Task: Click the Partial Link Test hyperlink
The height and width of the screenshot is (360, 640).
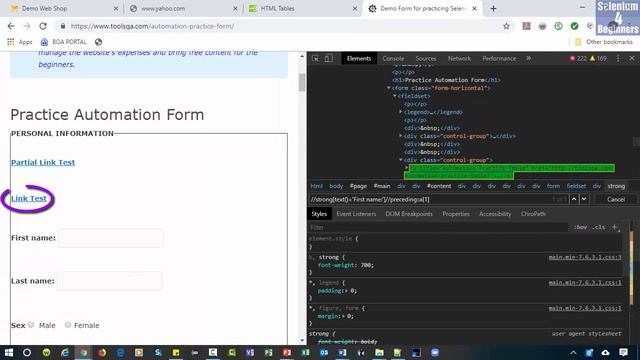Action: click(x=43, y=162)
